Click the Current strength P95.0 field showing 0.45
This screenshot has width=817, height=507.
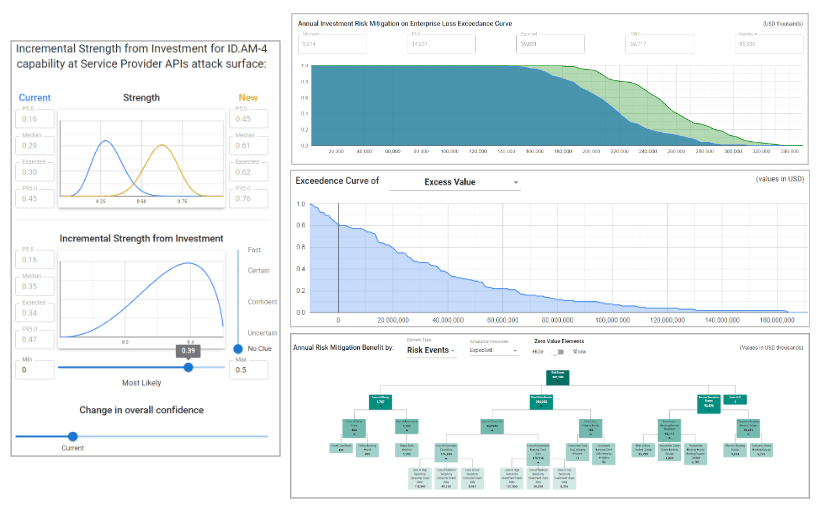pos(35,199)
